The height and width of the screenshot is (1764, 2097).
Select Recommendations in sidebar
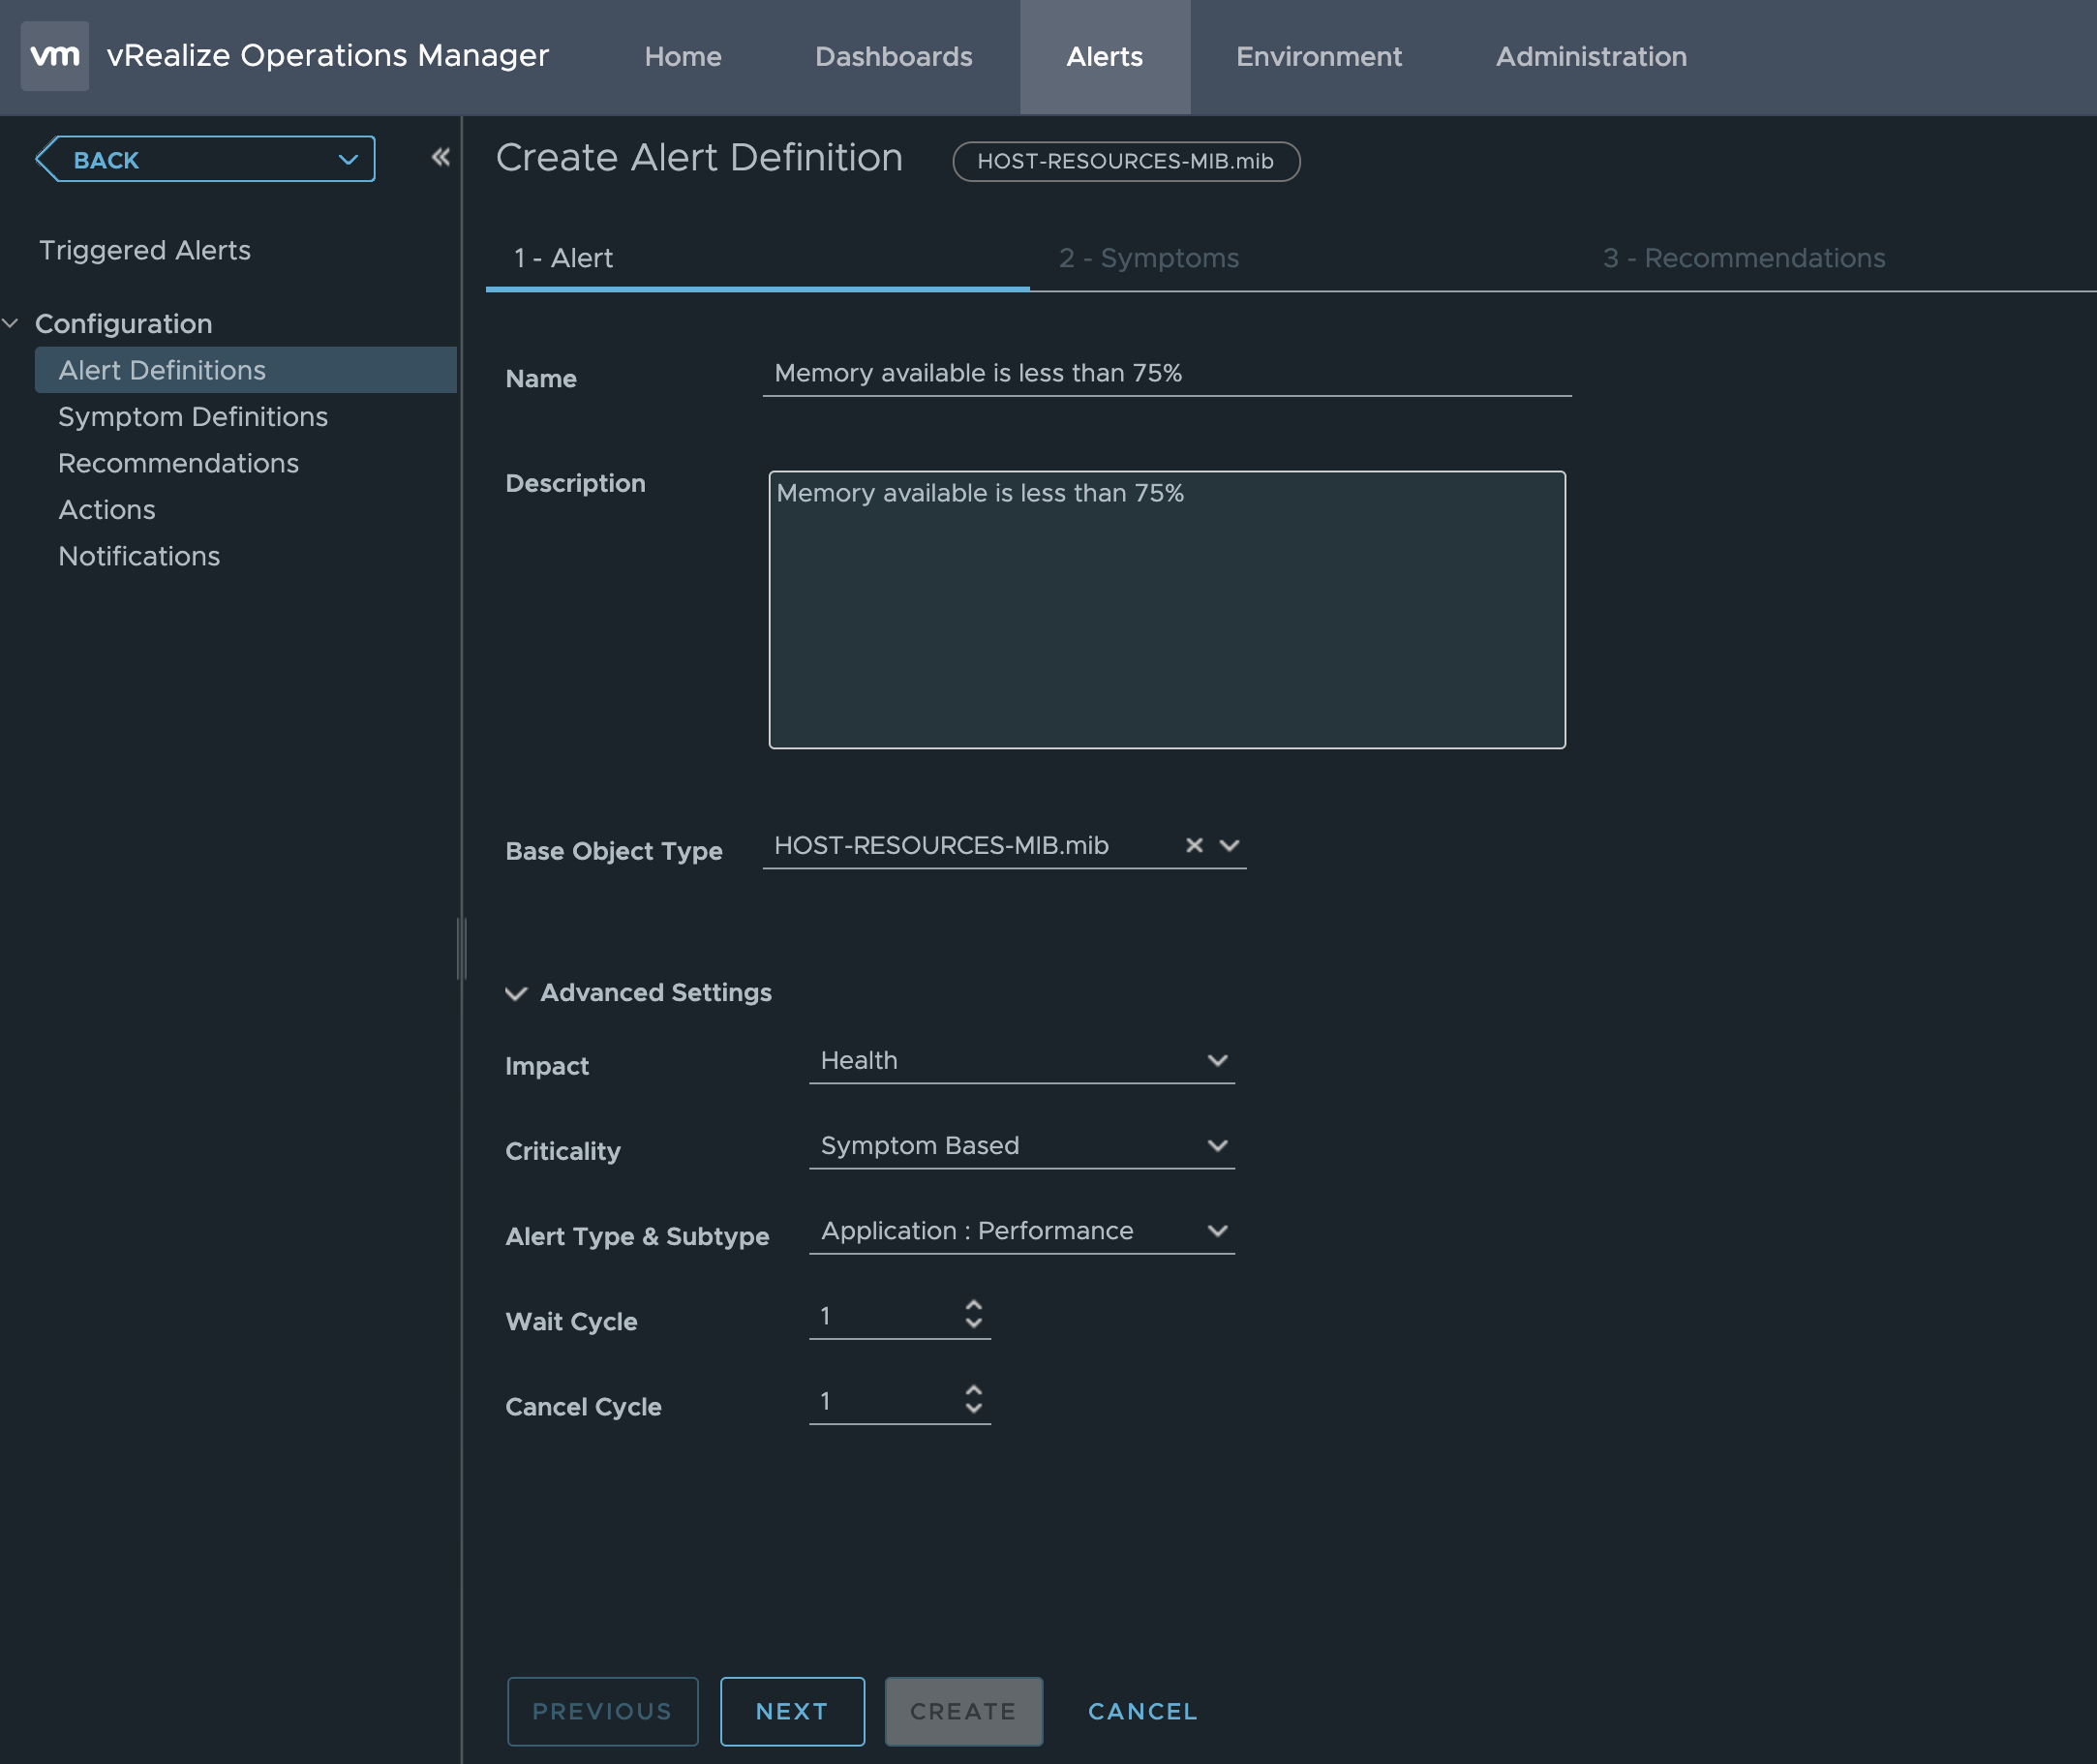point(178,463)
